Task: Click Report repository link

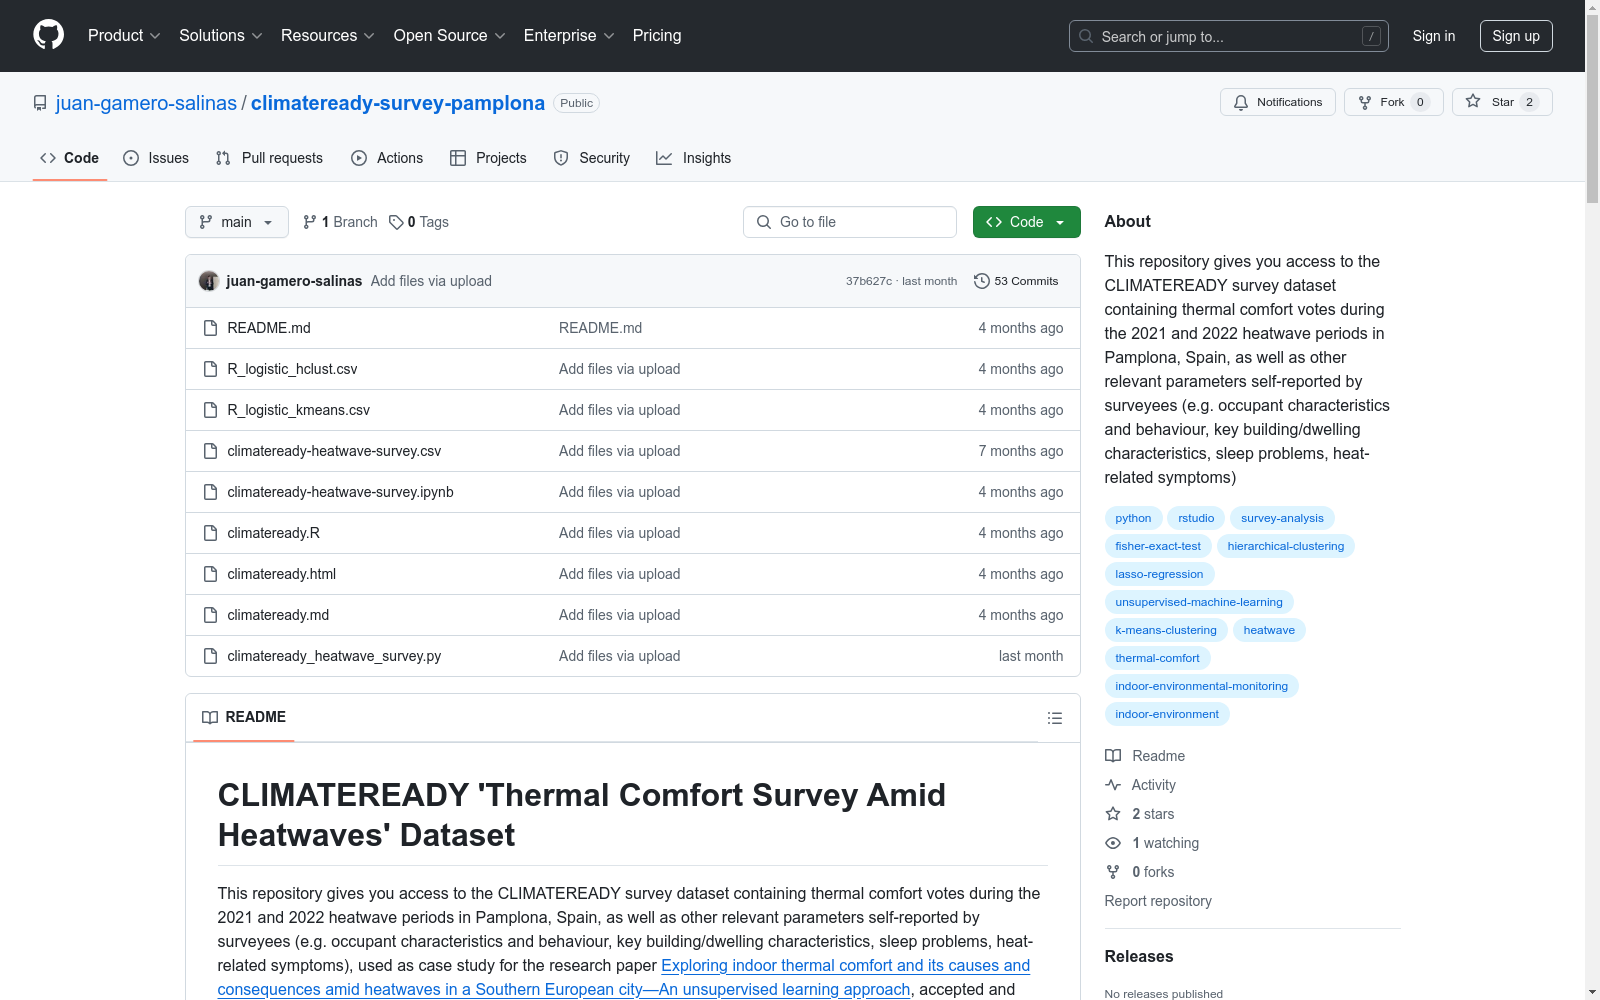Action: pos(1158,901)
